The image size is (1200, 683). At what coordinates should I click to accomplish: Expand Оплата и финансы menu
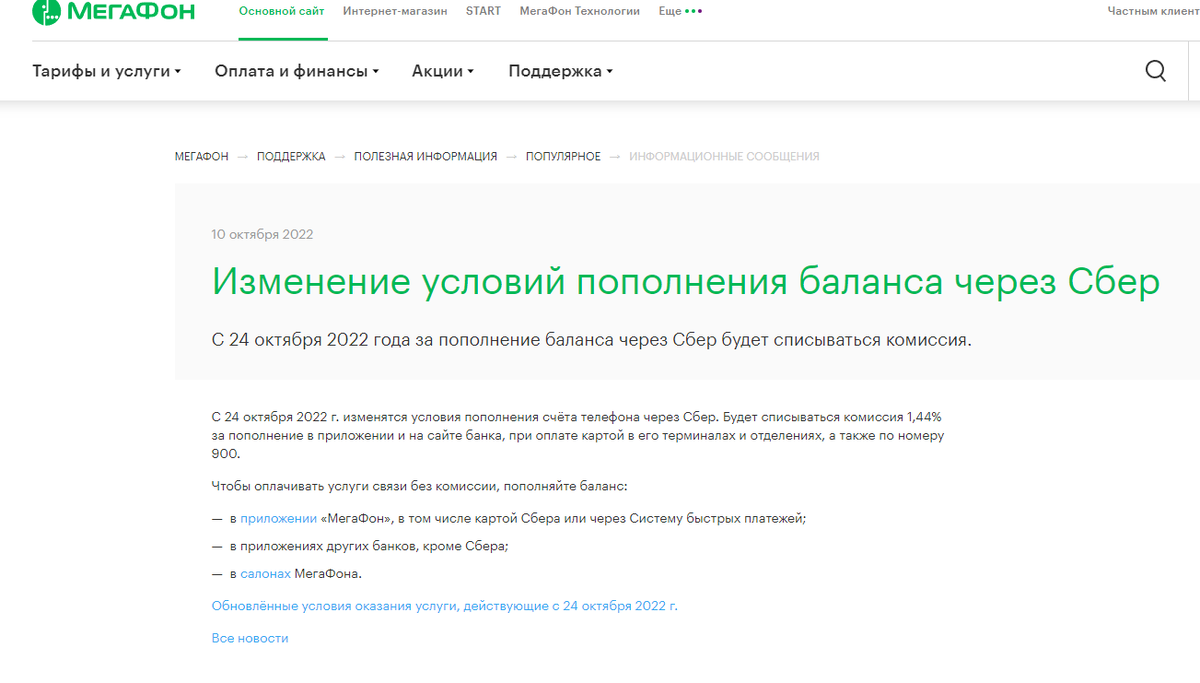(297, 71)
